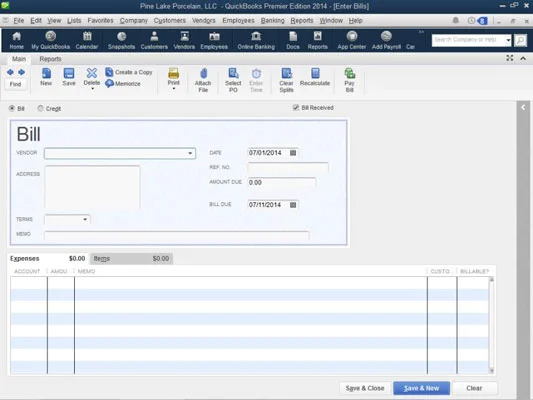Select the Bill radio button
This screenshot has width=533, height=400.
(x=12, y=108)
